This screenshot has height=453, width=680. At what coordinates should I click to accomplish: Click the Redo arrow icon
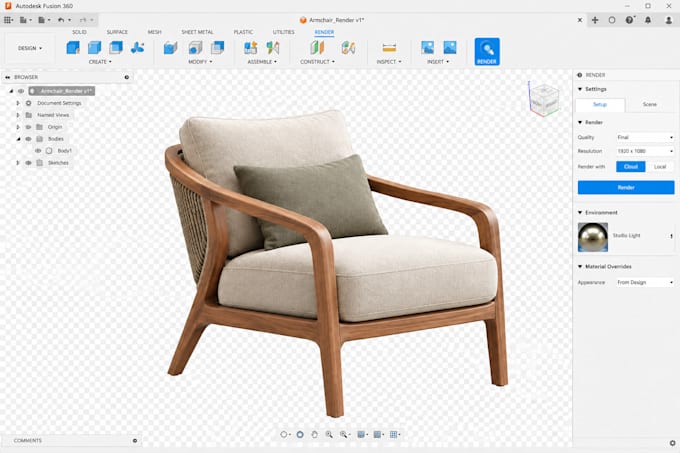83,20
